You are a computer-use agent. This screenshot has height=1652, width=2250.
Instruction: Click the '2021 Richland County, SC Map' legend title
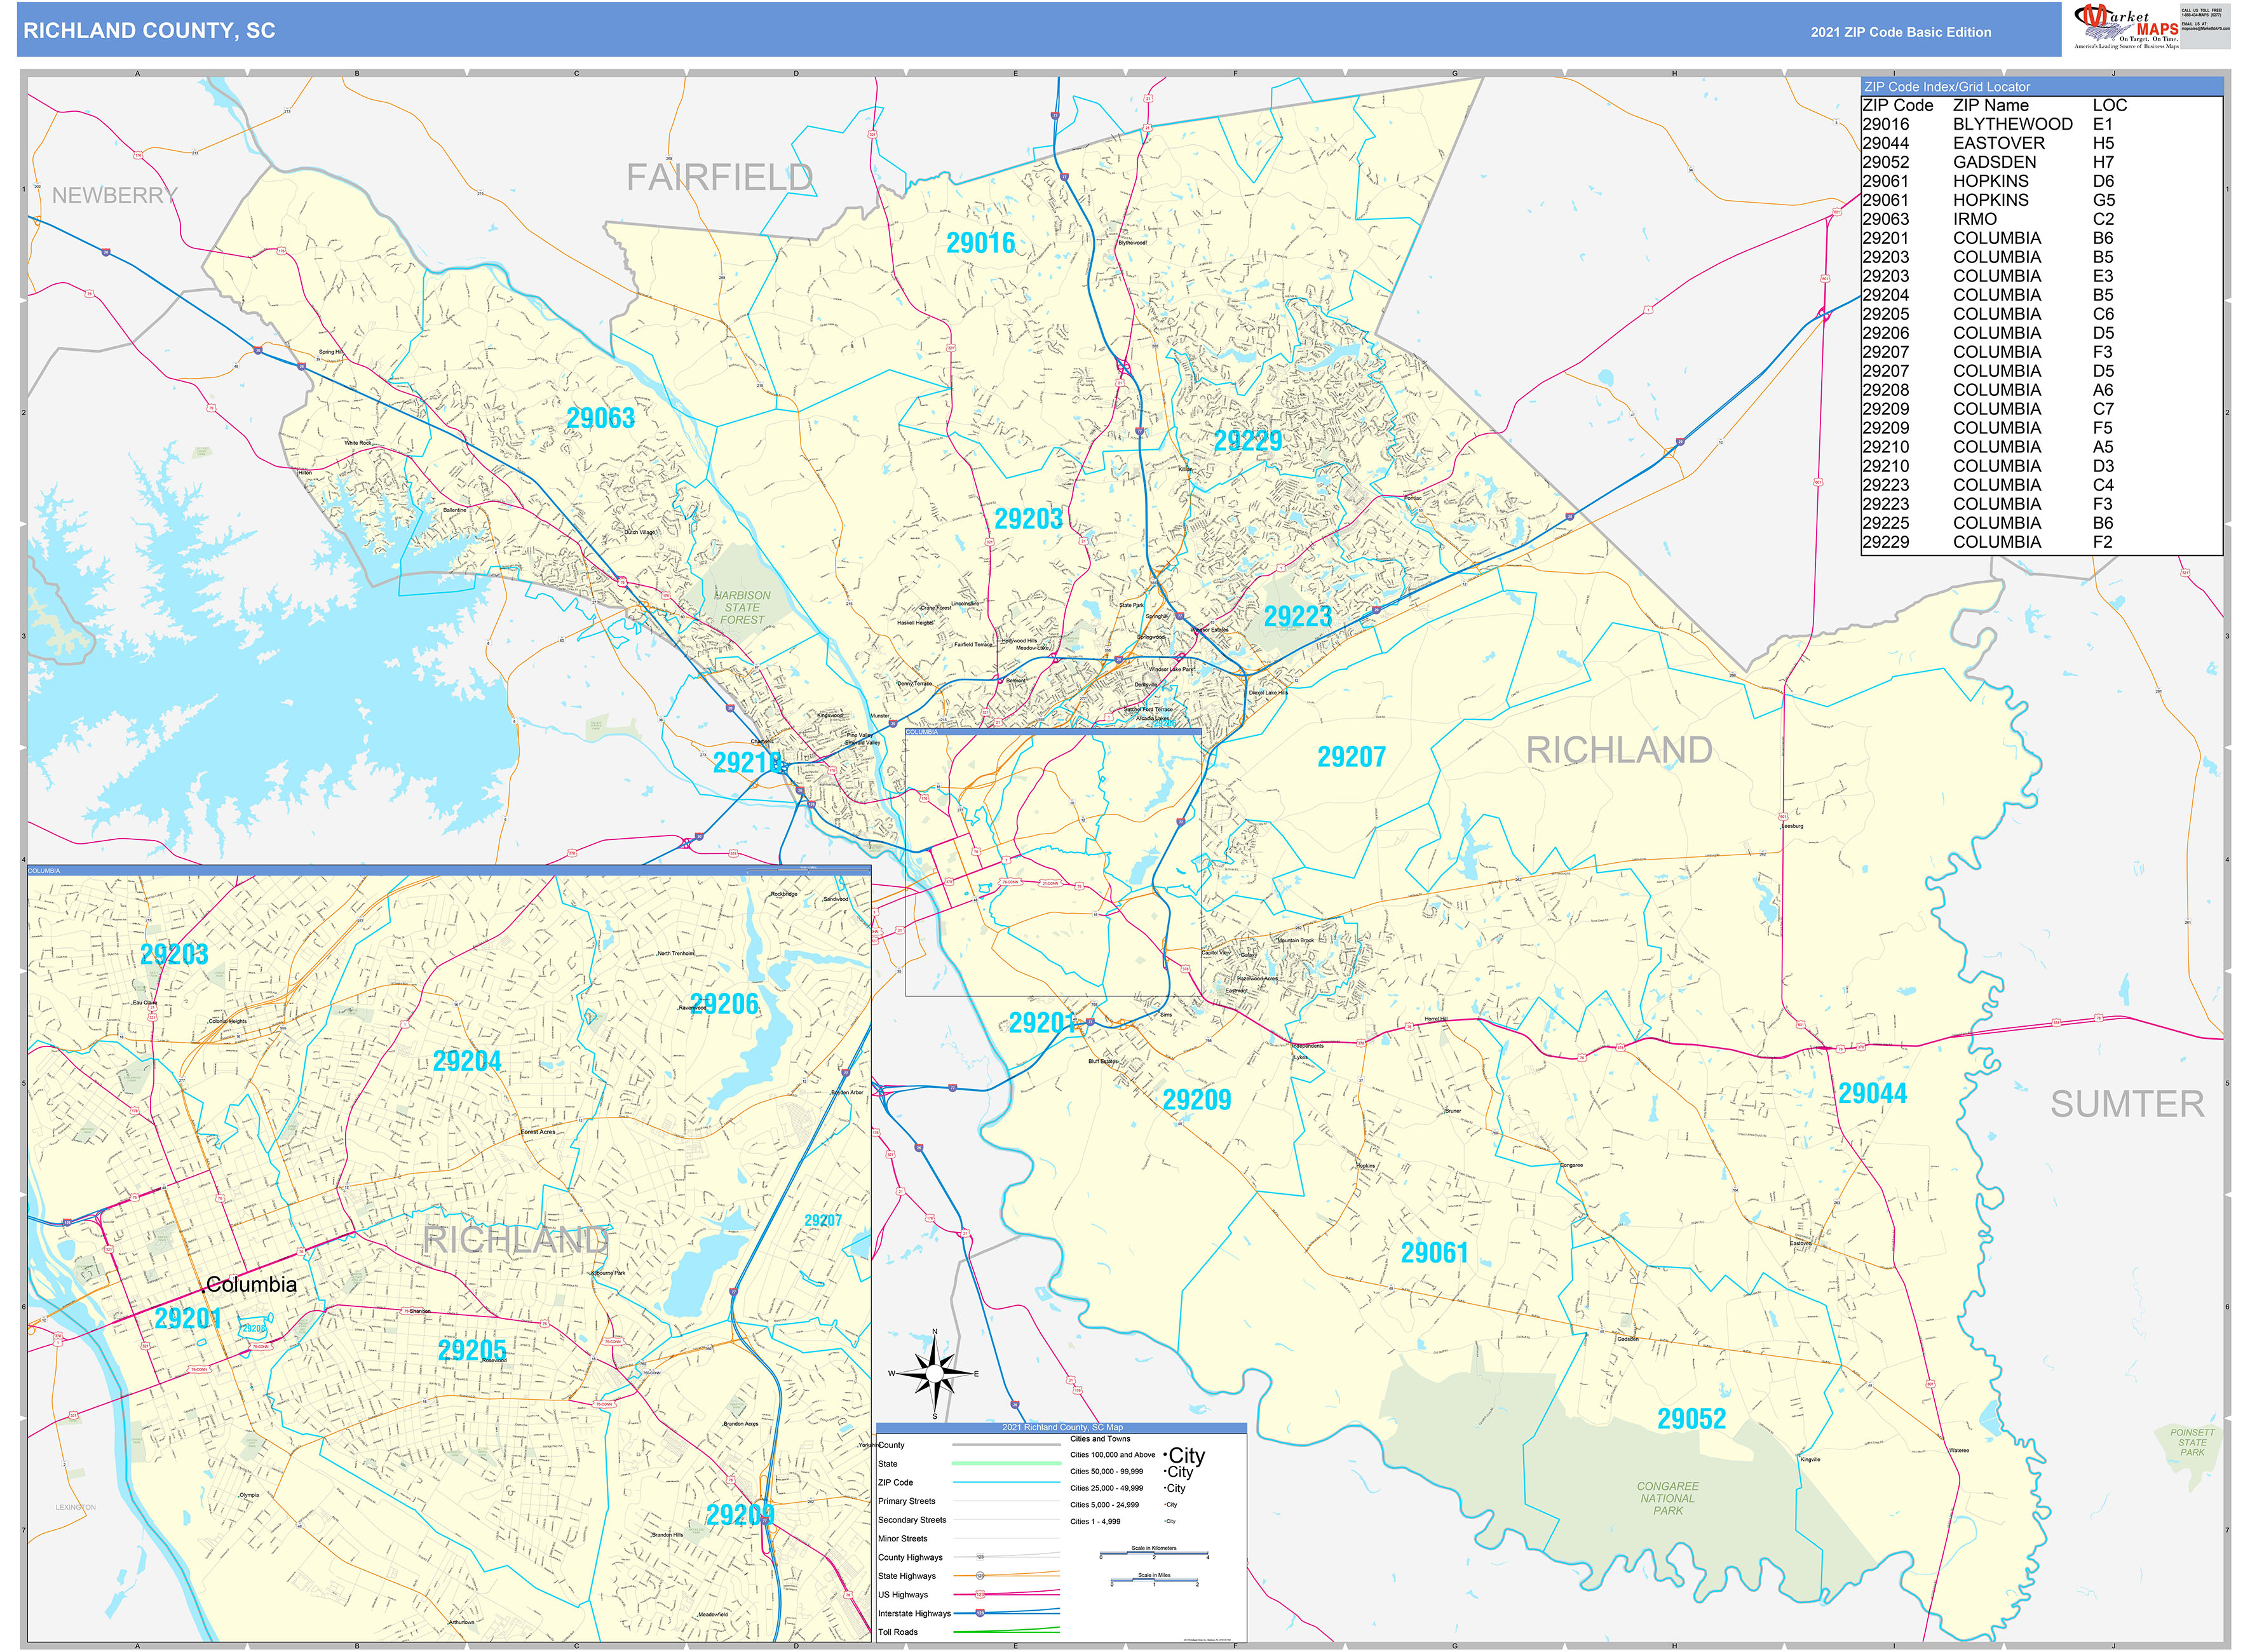(x=1062, y=1428)
